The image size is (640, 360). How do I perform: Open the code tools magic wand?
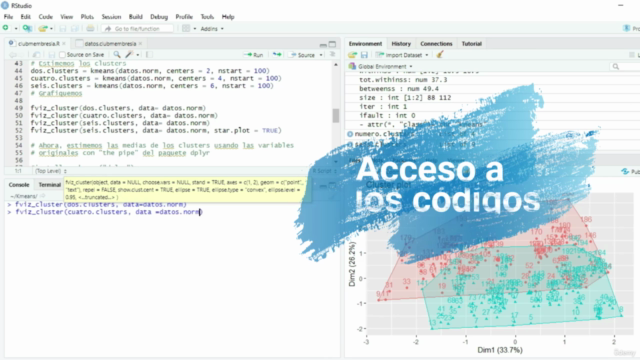129,54
